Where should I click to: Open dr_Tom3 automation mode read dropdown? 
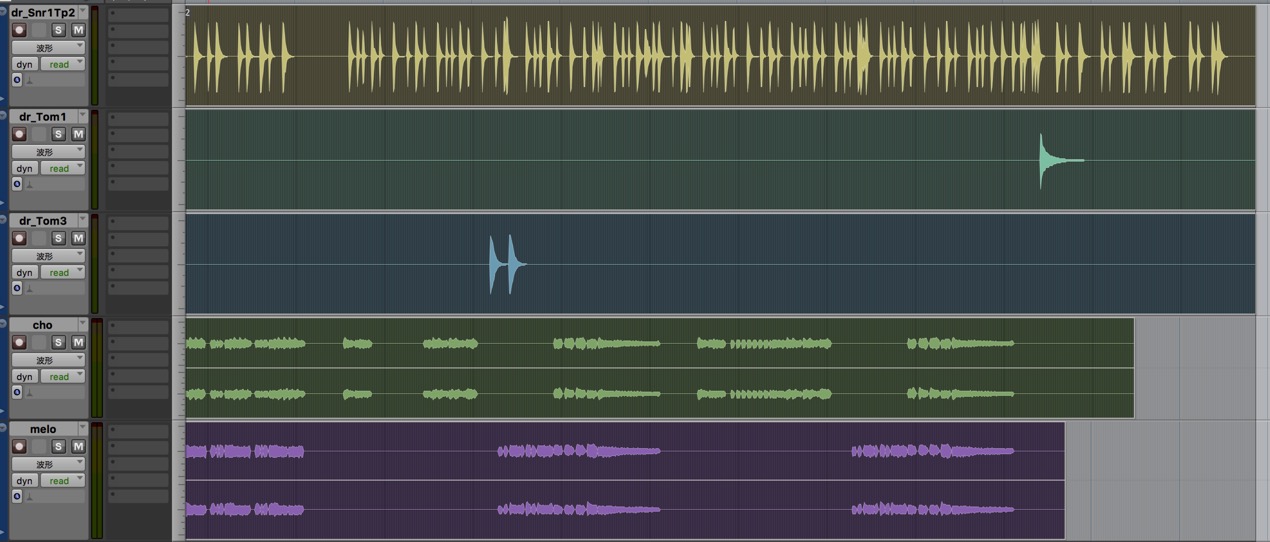pos(62,272)
